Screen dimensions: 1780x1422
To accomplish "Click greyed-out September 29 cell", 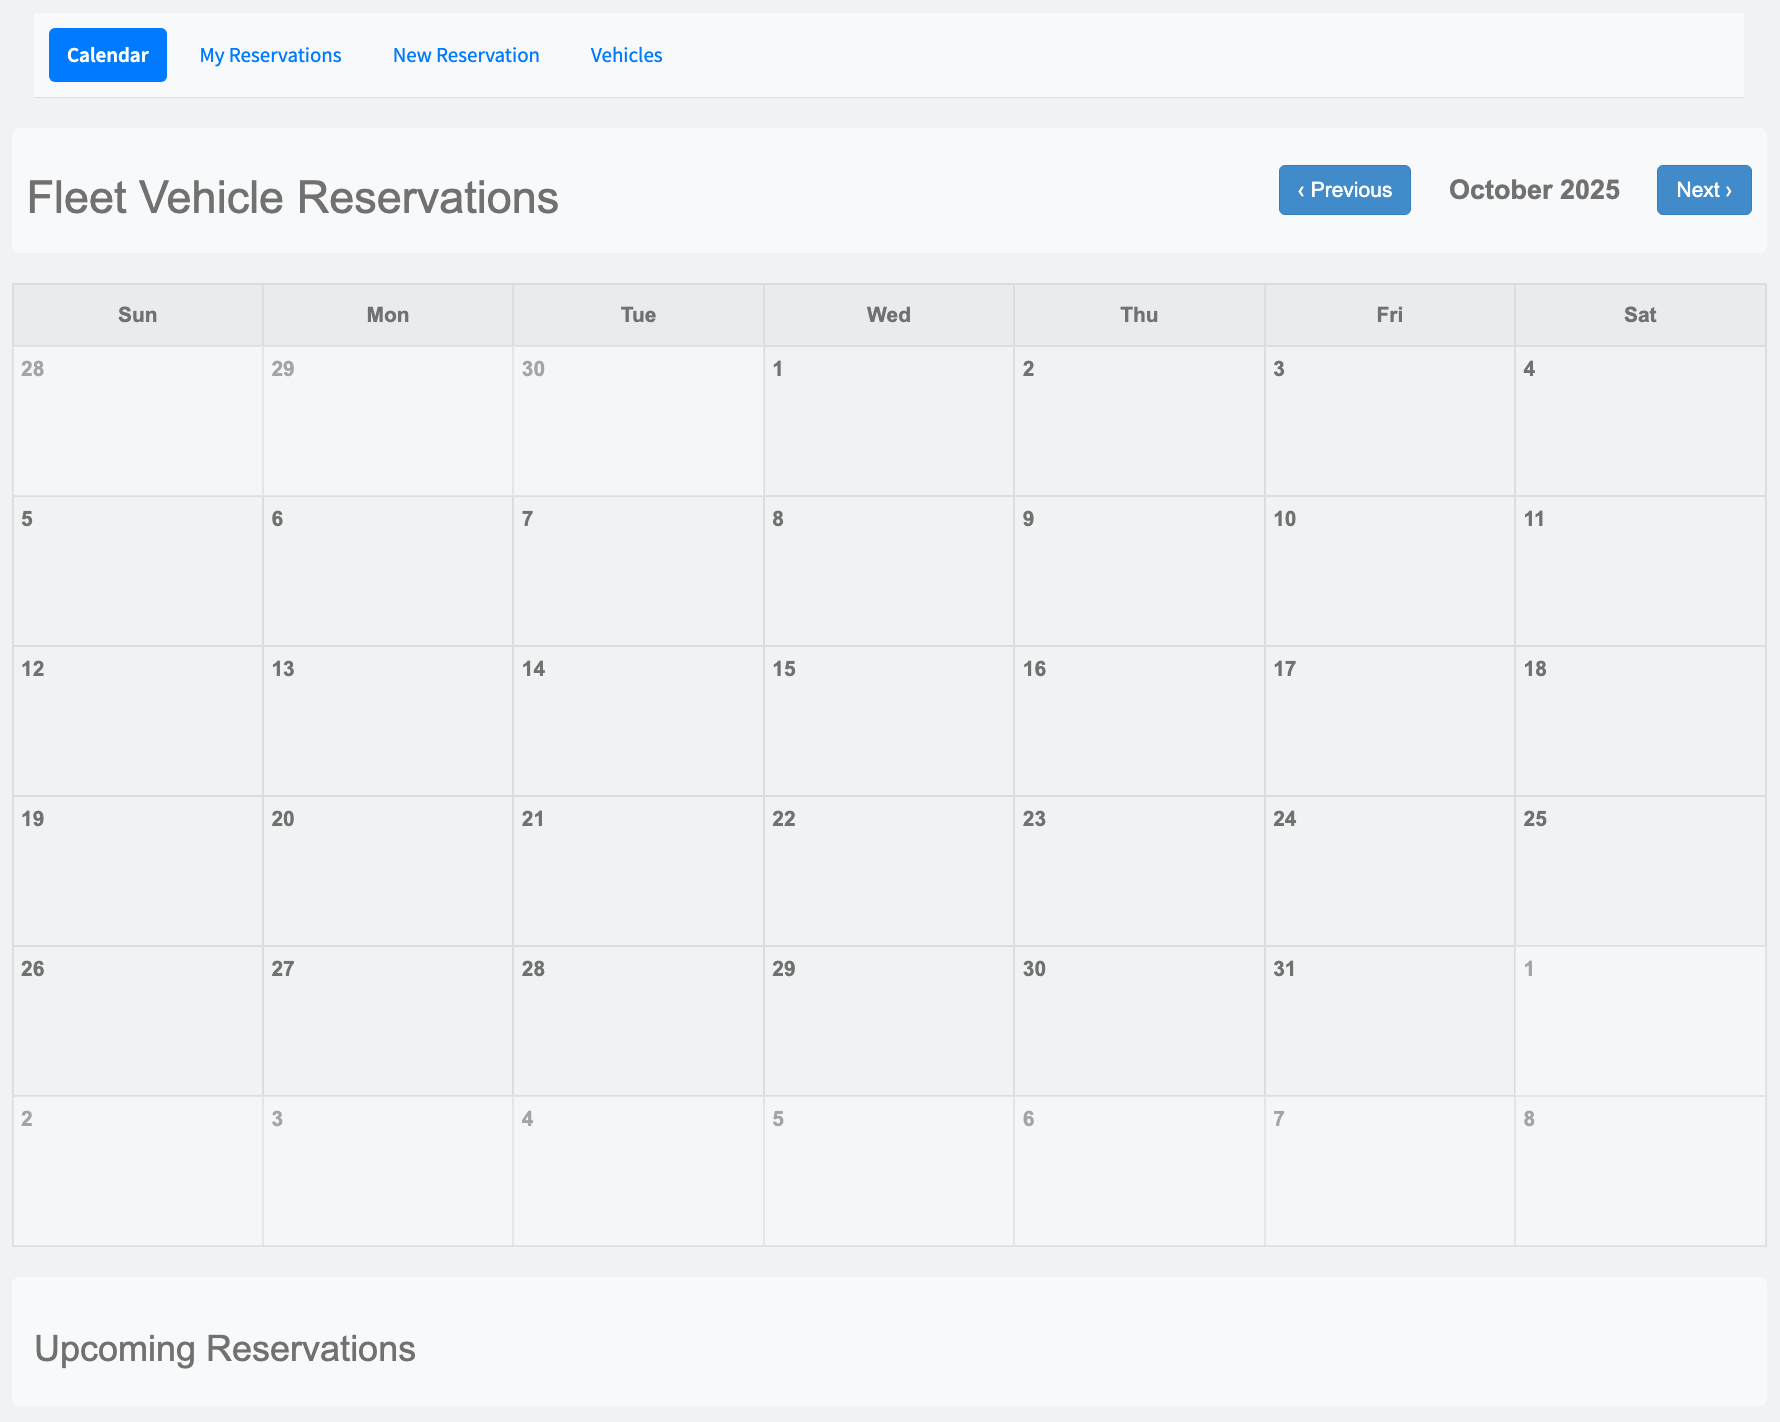I will [x=388, y=421].
